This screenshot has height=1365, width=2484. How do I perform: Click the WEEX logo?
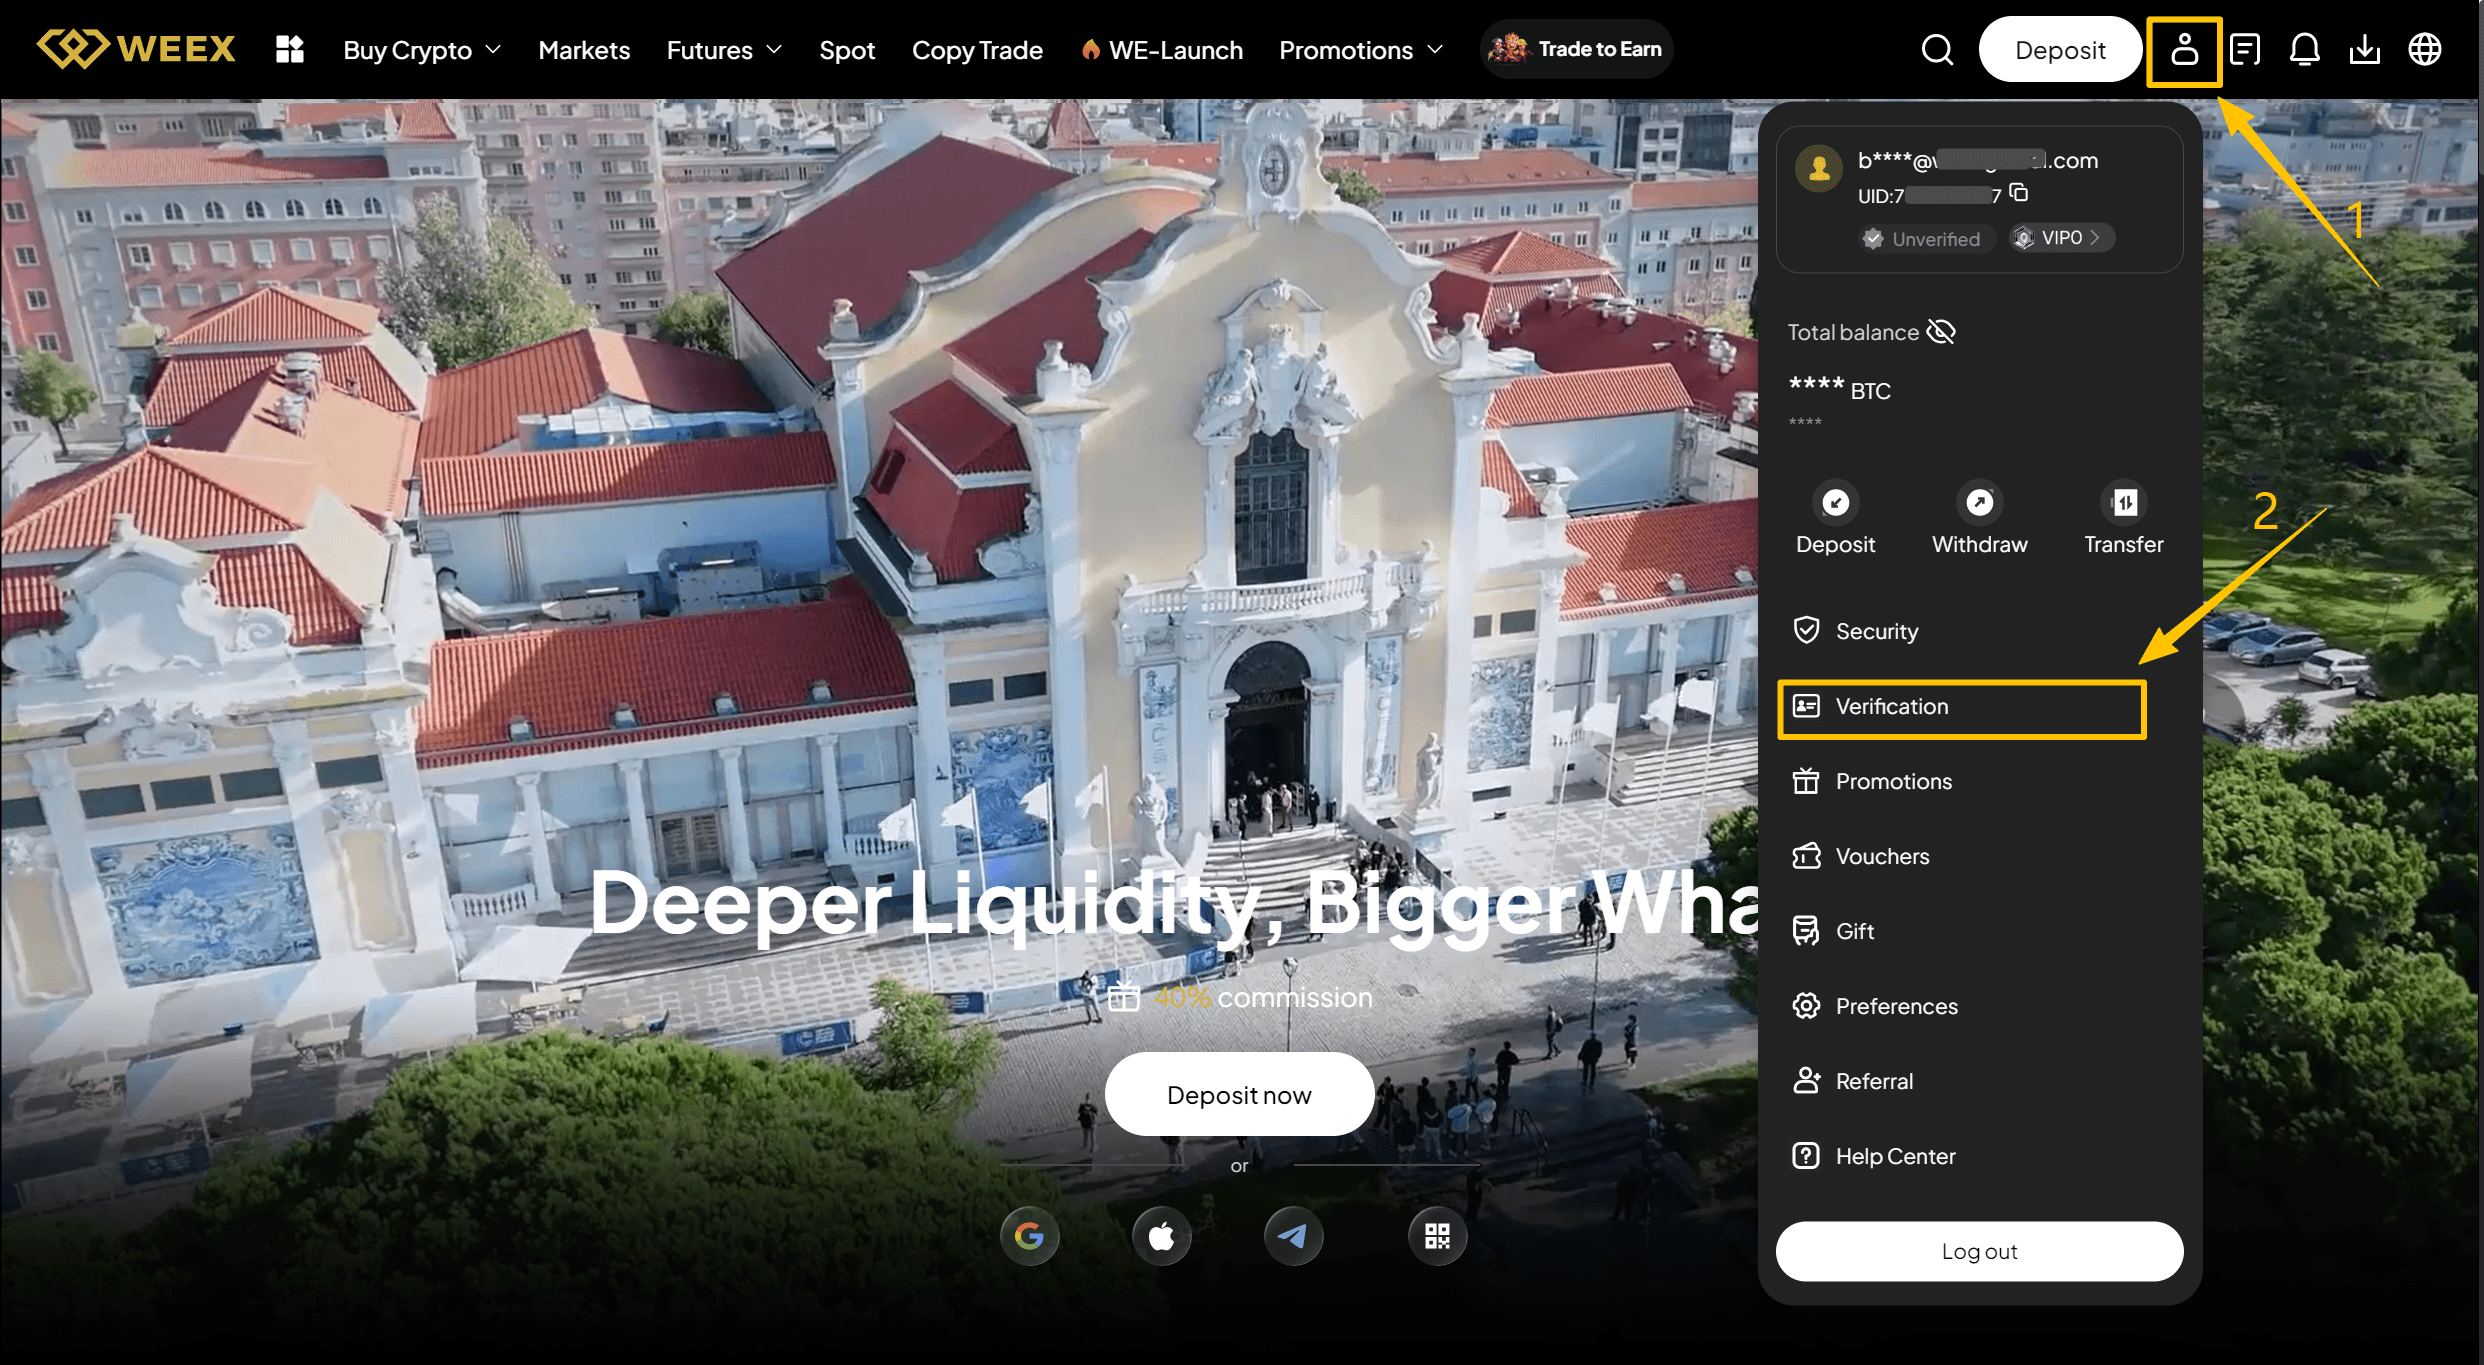coord(136,49)
